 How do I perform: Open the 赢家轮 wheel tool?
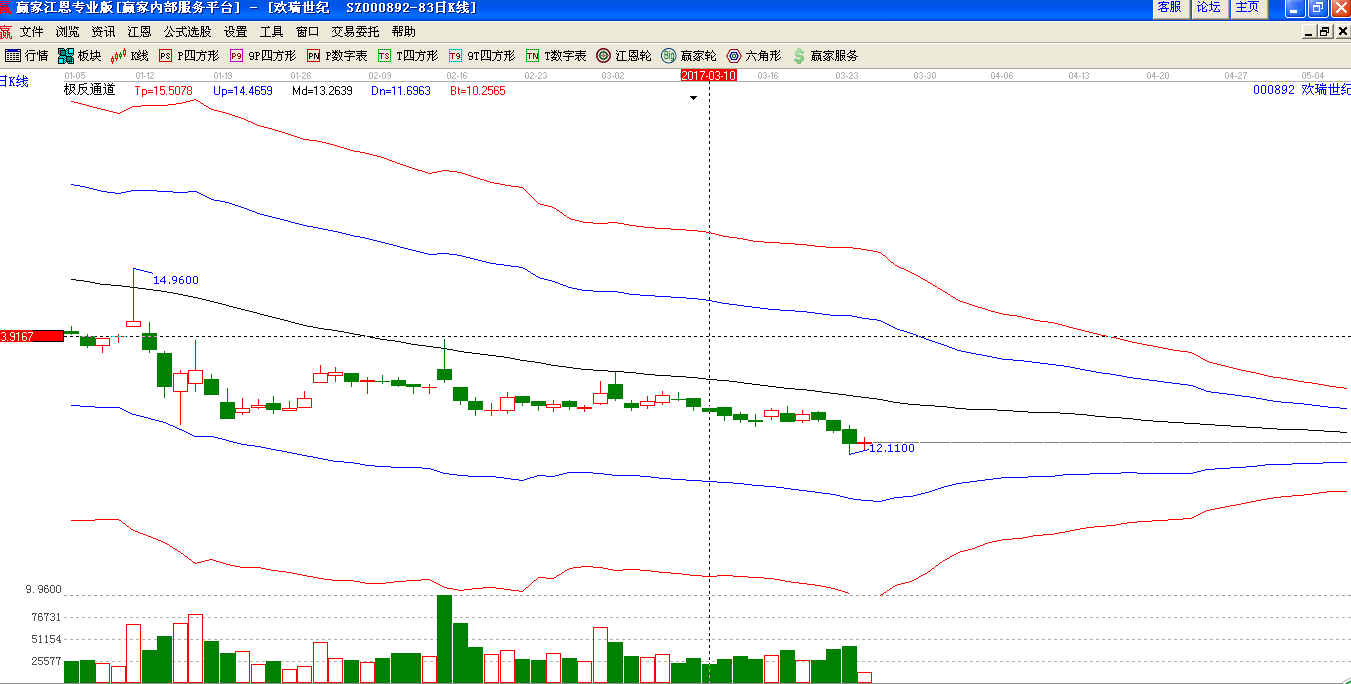pos(689,56)
